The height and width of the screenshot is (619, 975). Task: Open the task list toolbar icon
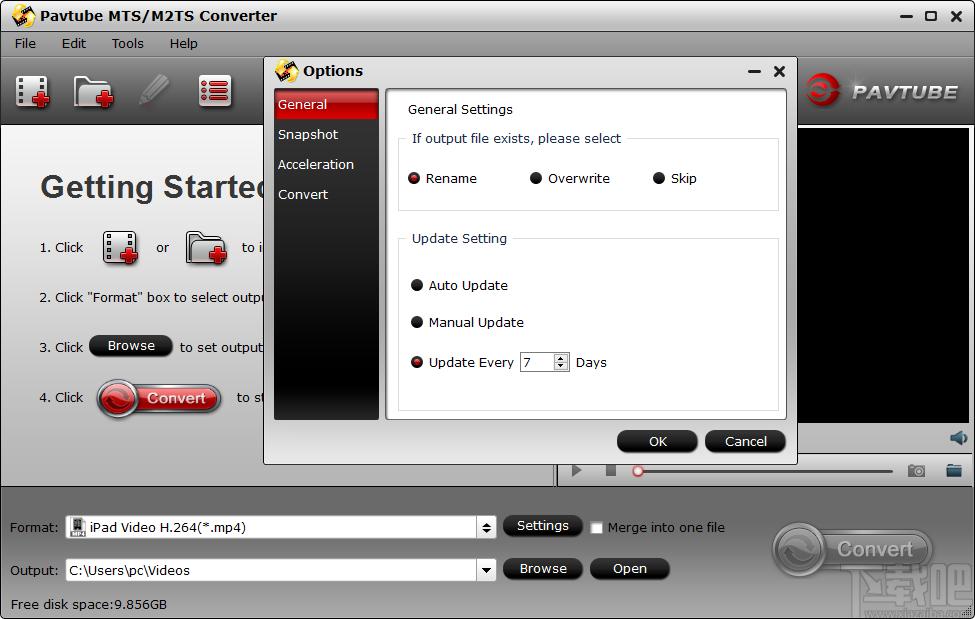tap(215, 91)
